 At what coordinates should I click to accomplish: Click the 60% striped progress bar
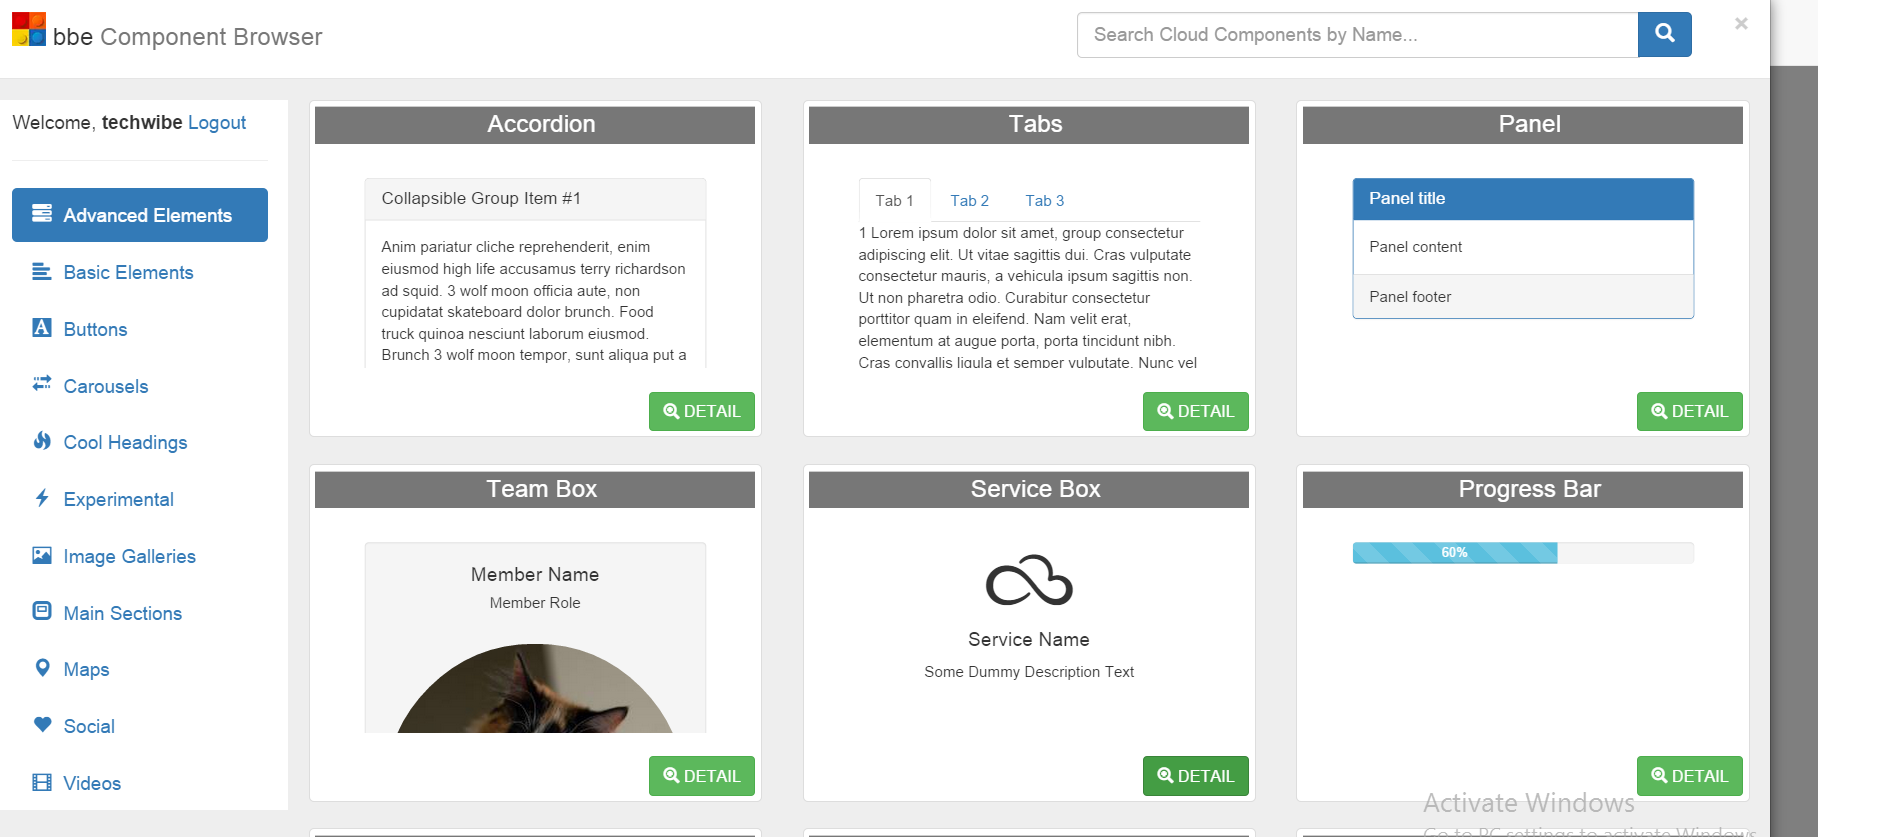click(x=1455, y=552)
